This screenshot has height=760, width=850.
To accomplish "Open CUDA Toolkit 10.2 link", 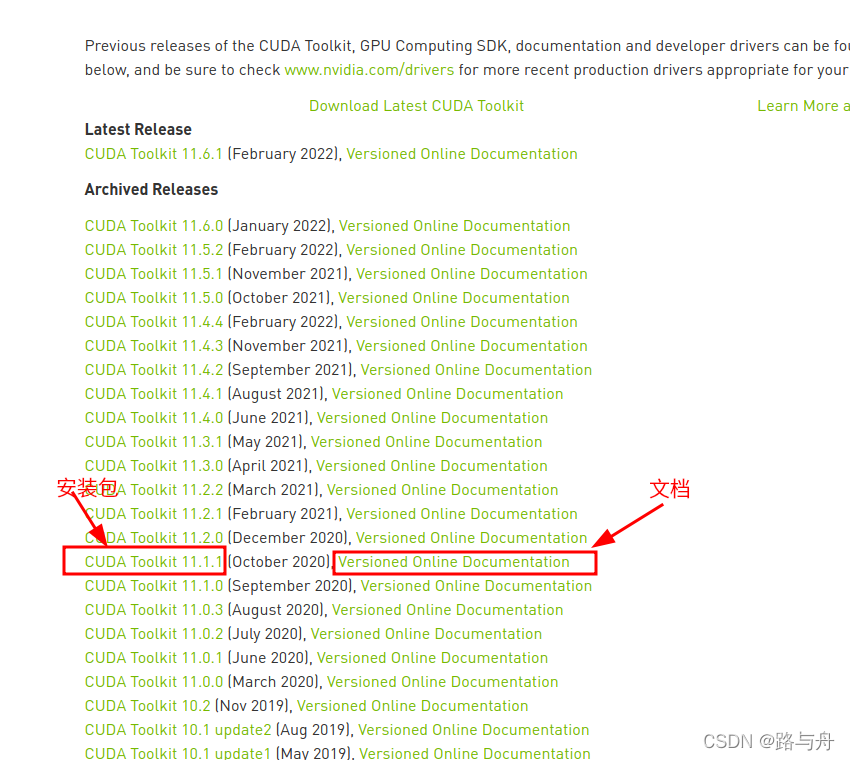I will click(147, 706).
